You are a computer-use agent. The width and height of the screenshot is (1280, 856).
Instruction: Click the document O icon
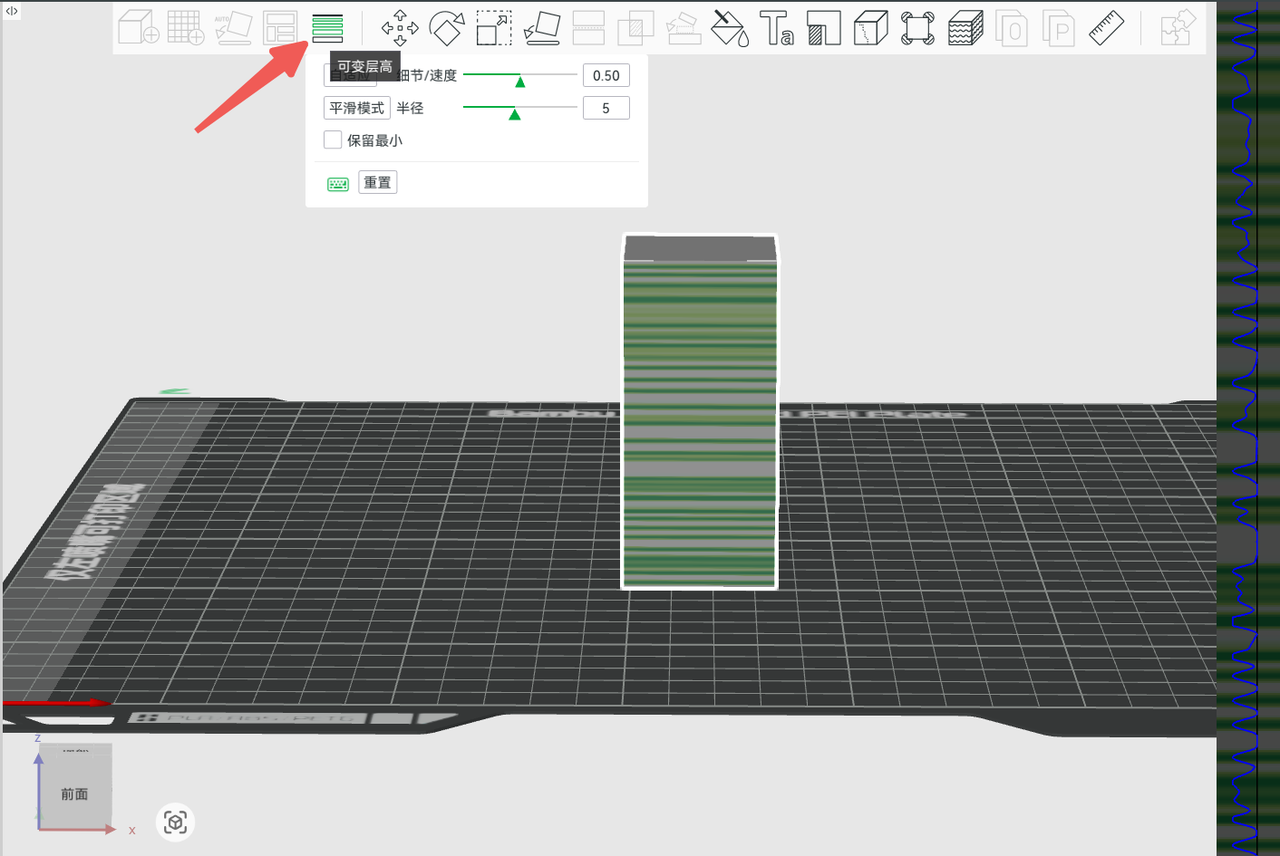click(x=1012, y=27)
